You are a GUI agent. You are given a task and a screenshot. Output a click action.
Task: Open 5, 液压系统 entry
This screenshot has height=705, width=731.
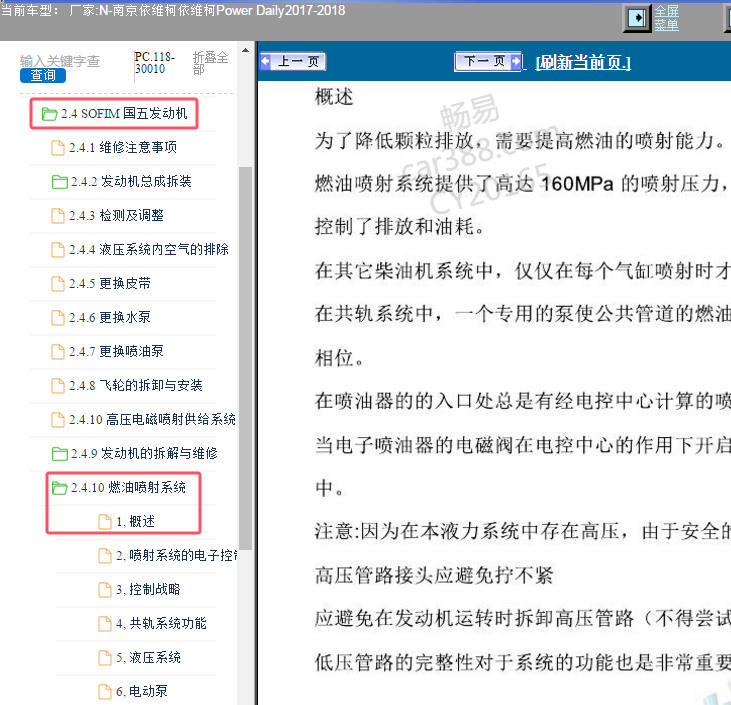148,657
